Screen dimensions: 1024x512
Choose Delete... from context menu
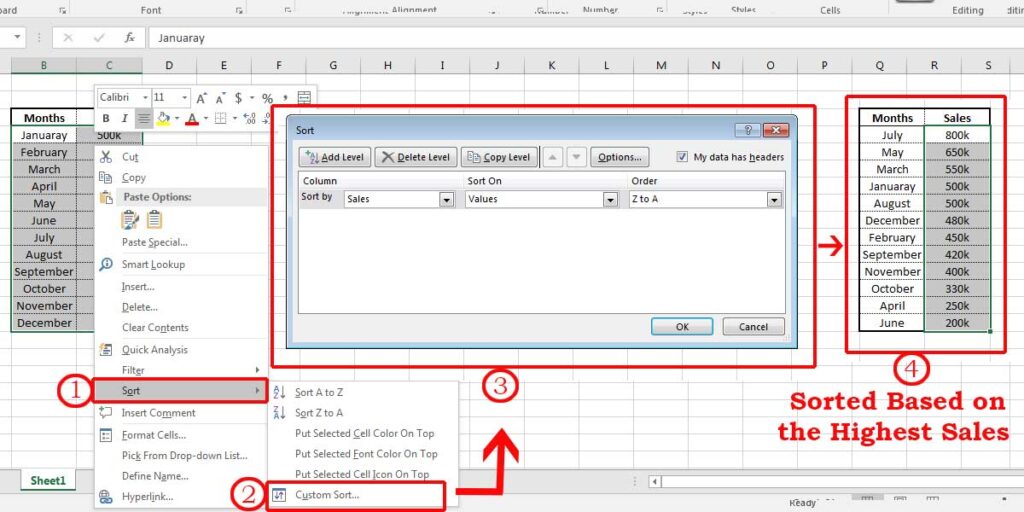coord(139,307)
